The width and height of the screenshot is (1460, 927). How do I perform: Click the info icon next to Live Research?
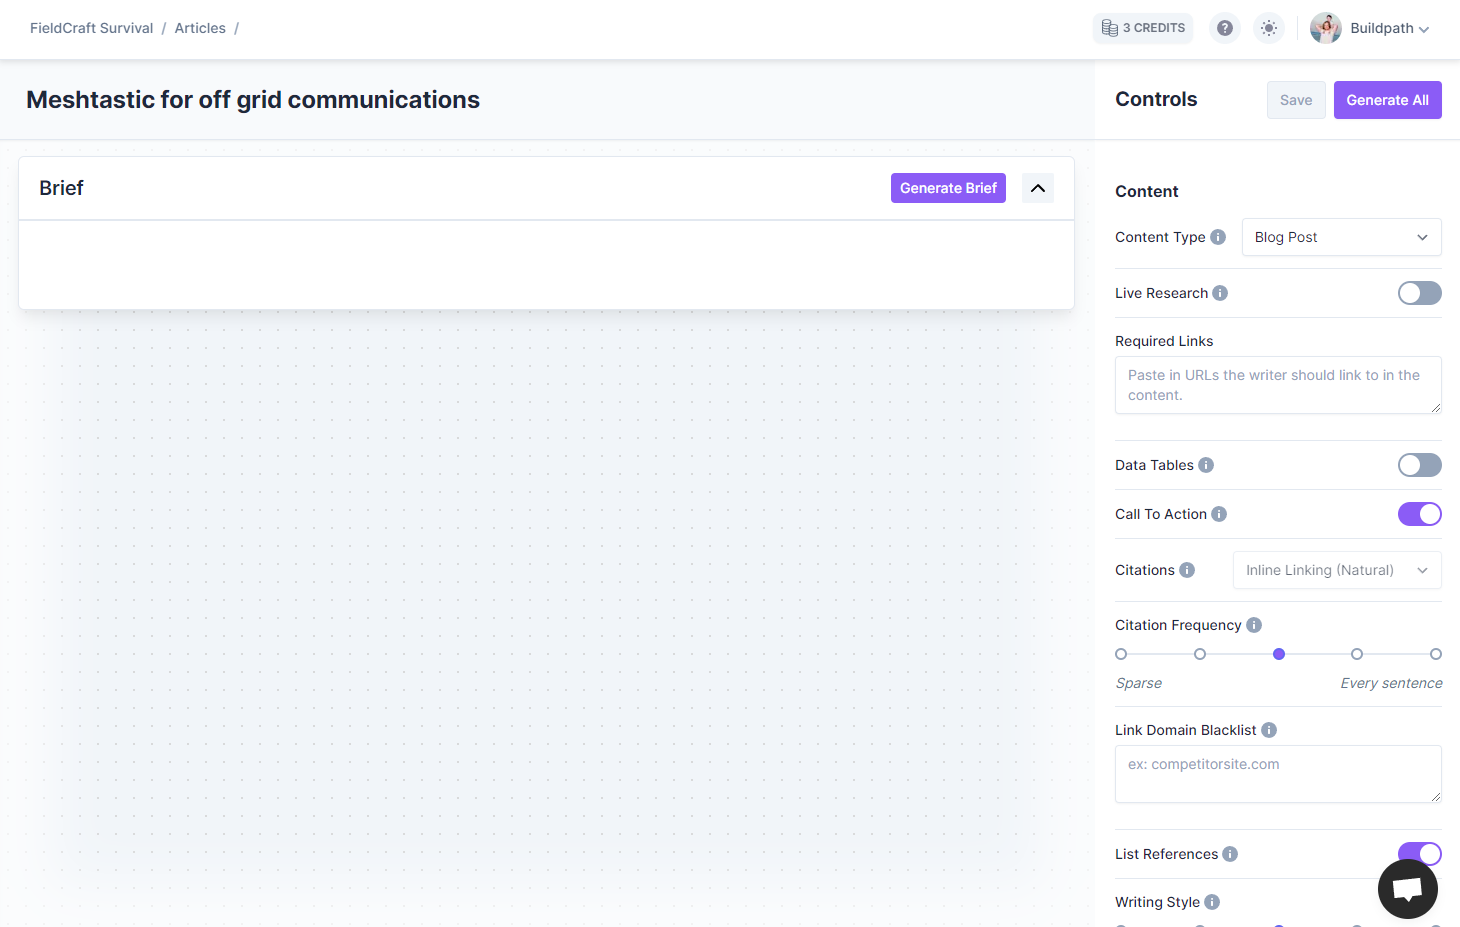[x=1220, y=293]
